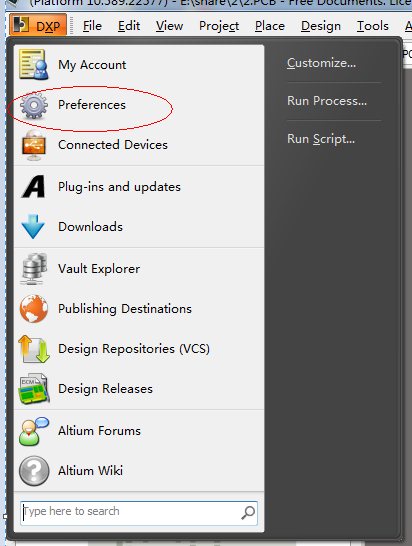Open the Connected Devices USB icon
The image size is (412, 546).
[x=33, y=145]
